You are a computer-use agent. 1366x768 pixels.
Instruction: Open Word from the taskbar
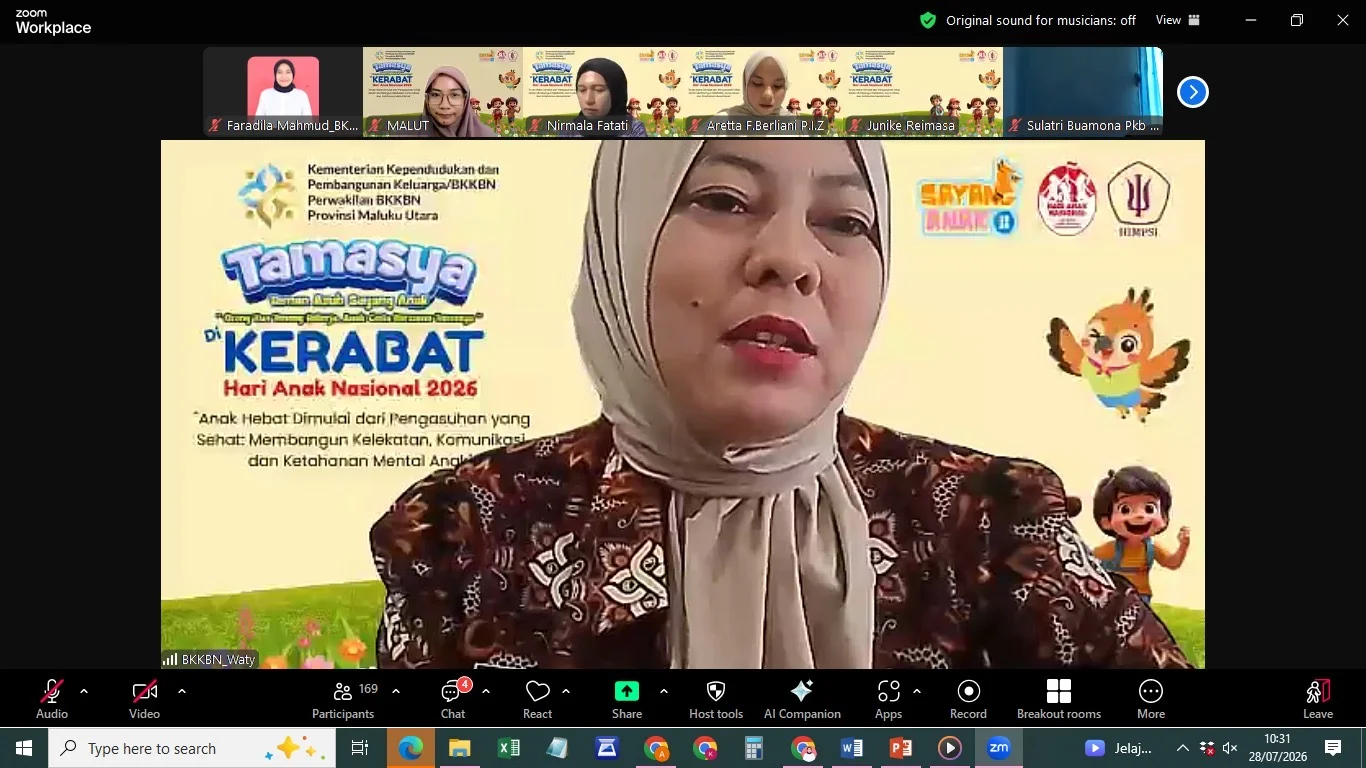pyautogui.click(x=852, y=748)
